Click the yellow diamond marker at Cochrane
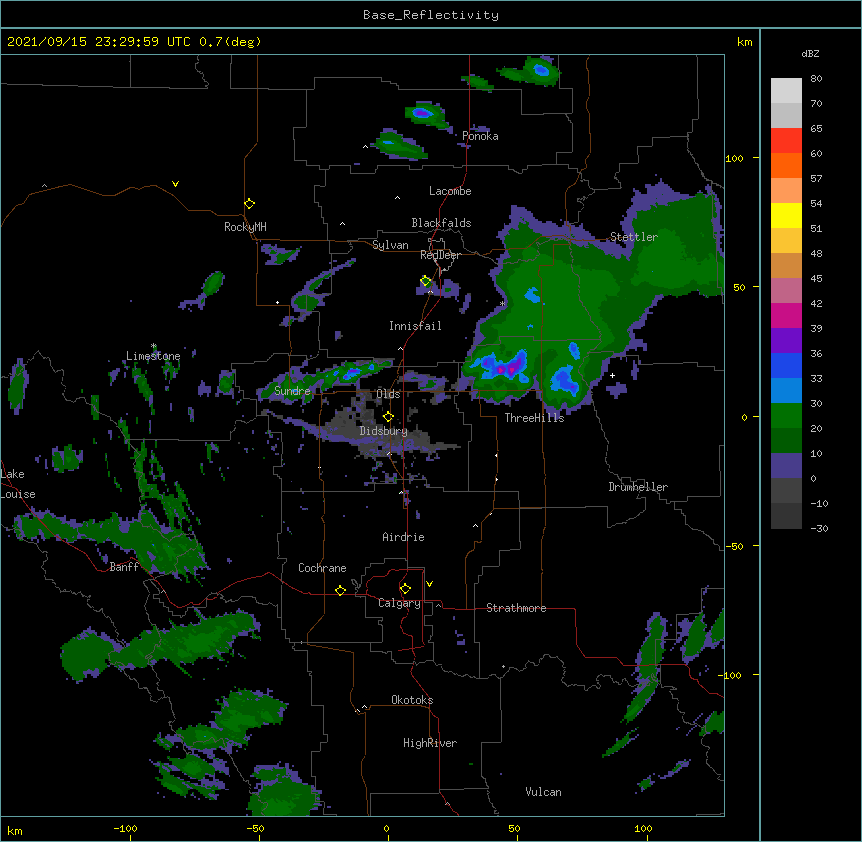This screenshot has height=842, width=862. point(340,590)
